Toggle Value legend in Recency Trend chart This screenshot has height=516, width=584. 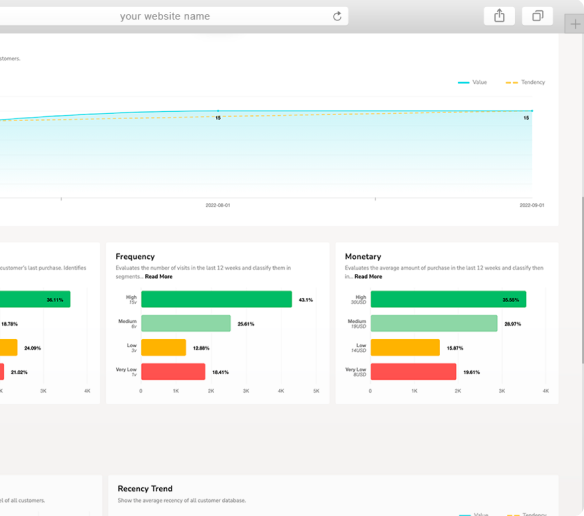click(473, 515)
